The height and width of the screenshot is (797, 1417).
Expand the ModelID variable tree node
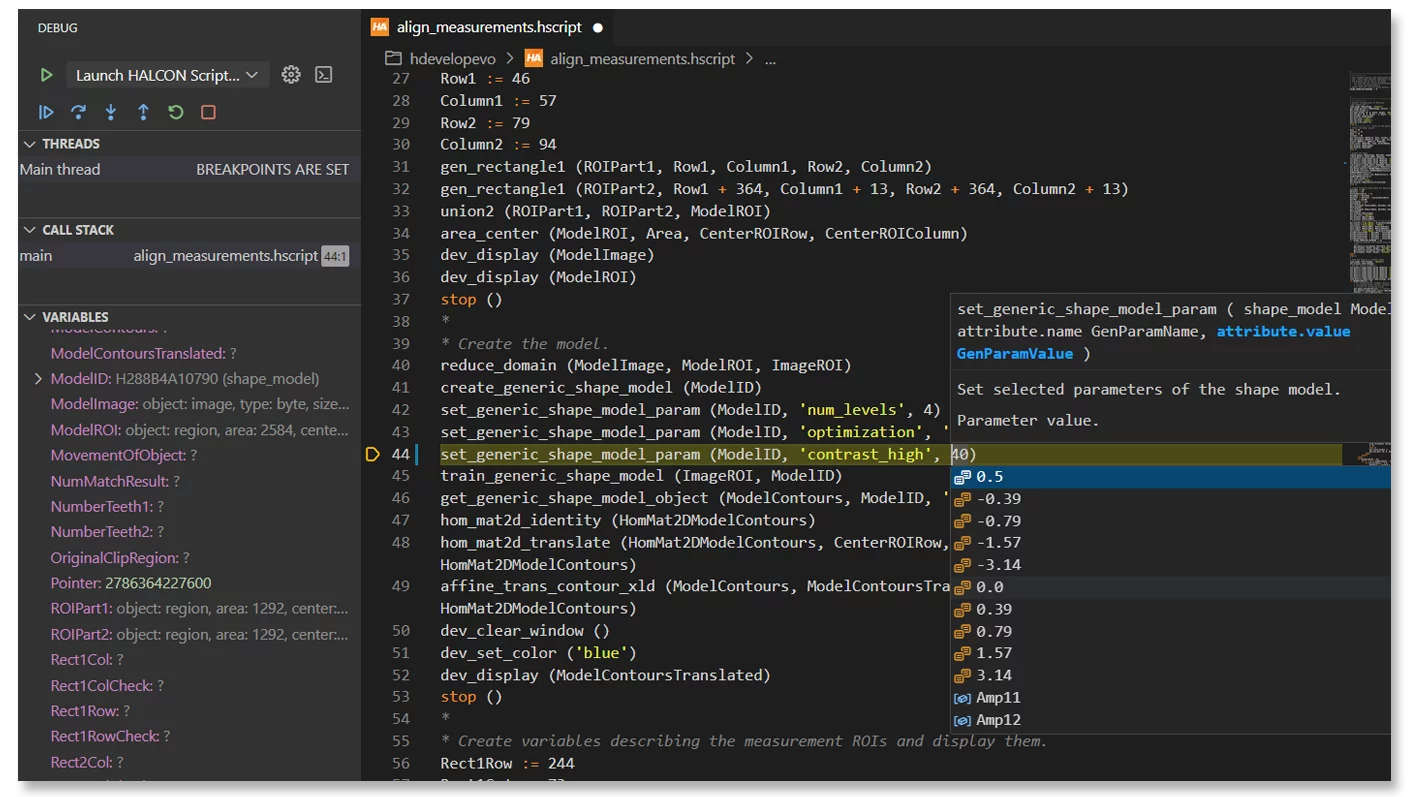pyautogui.click(x=38, y=379)
